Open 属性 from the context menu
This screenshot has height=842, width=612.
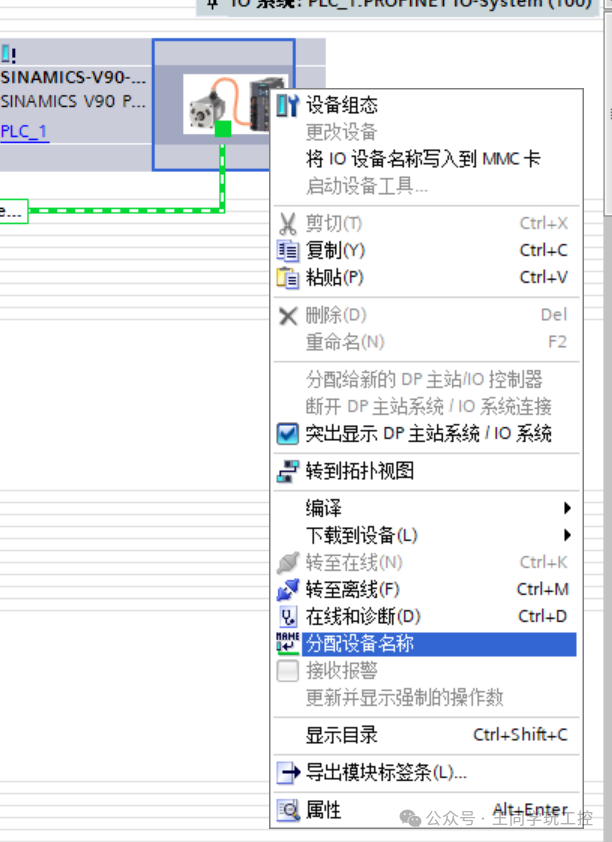tap(426, 810)
